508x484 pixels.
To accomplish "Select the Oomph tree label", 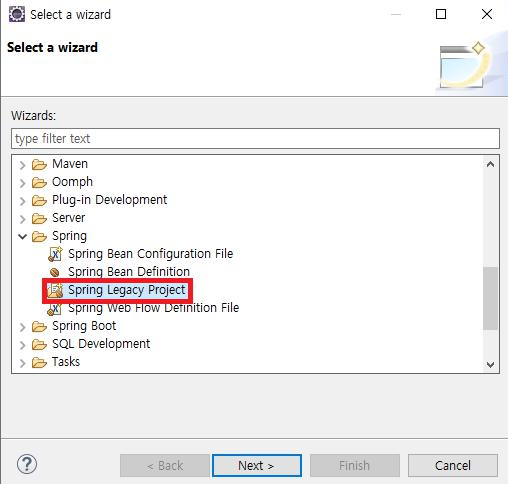I will click(72, 182).
